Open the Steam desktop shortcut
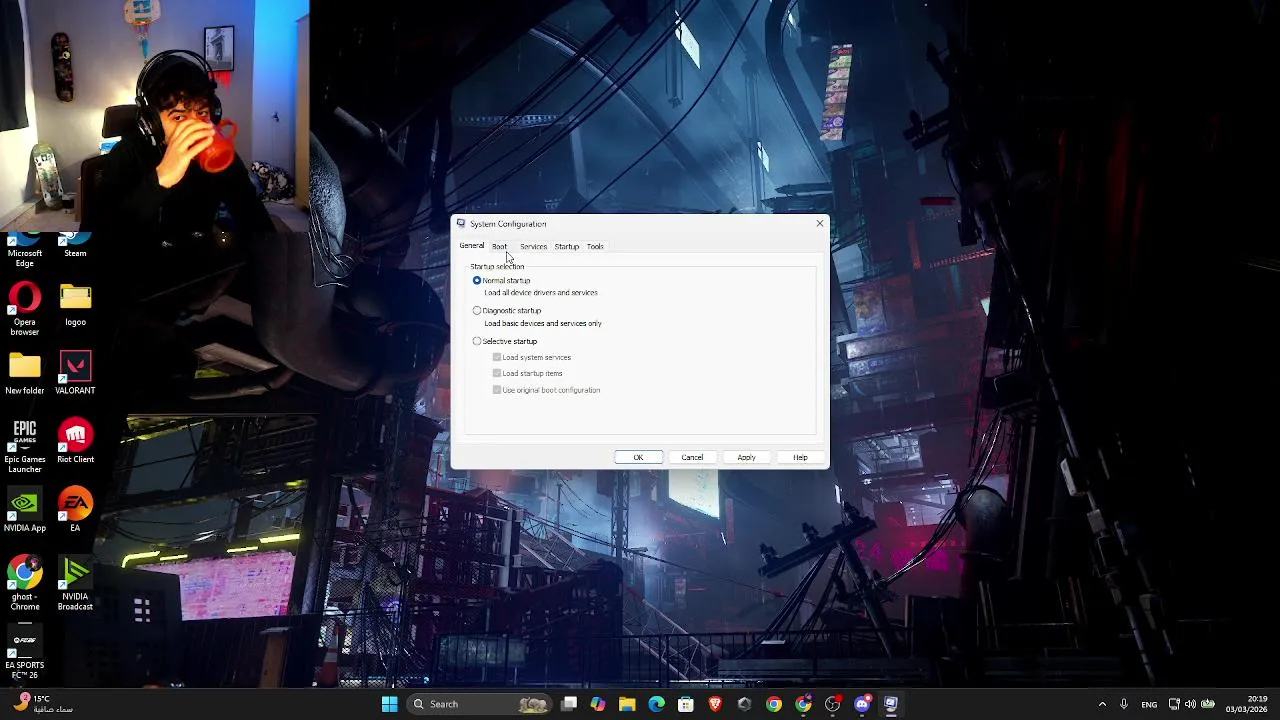The width and height of the screenshot is (1280, 720). (75, 246)
